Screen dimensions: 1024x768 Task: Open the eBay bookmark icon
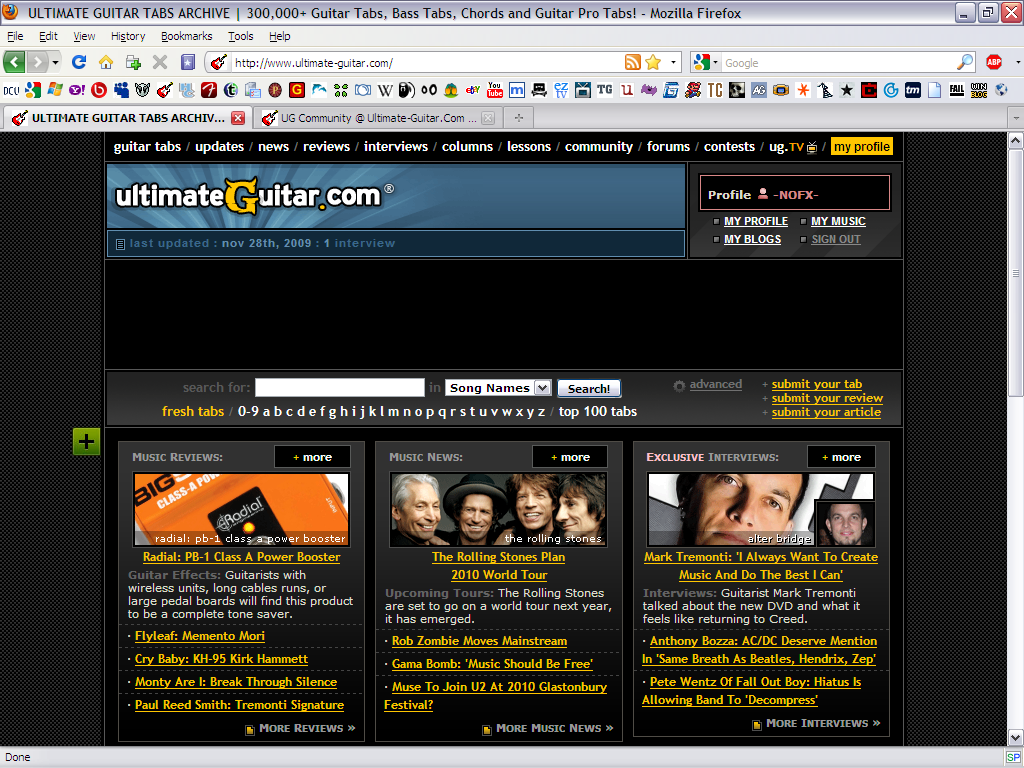(473, 90)
